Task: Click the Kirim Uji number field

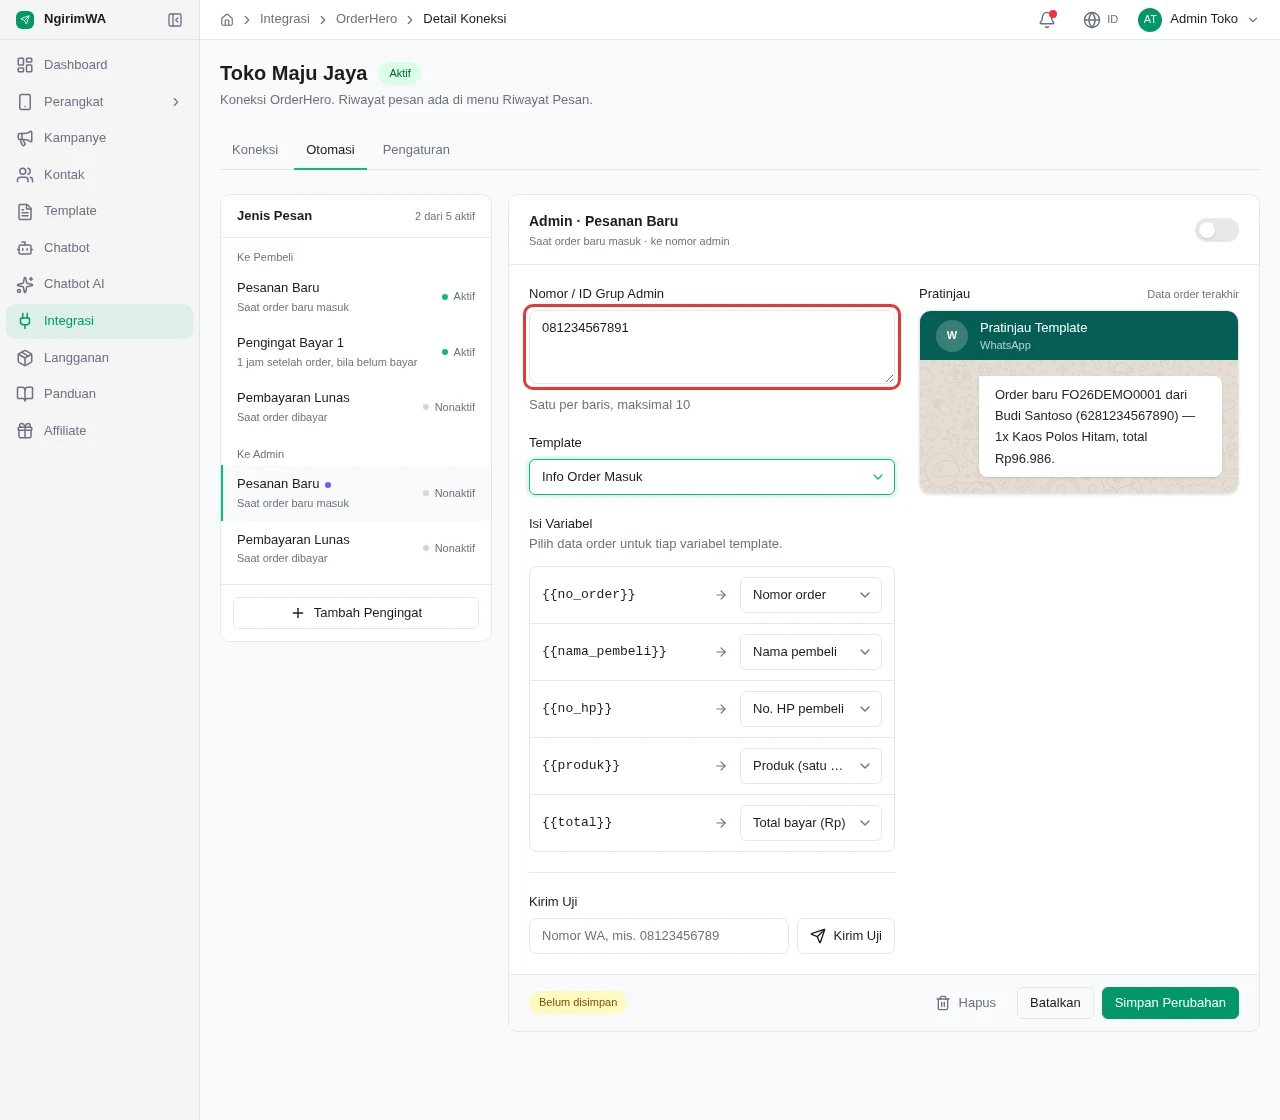Action: point(659,936)
